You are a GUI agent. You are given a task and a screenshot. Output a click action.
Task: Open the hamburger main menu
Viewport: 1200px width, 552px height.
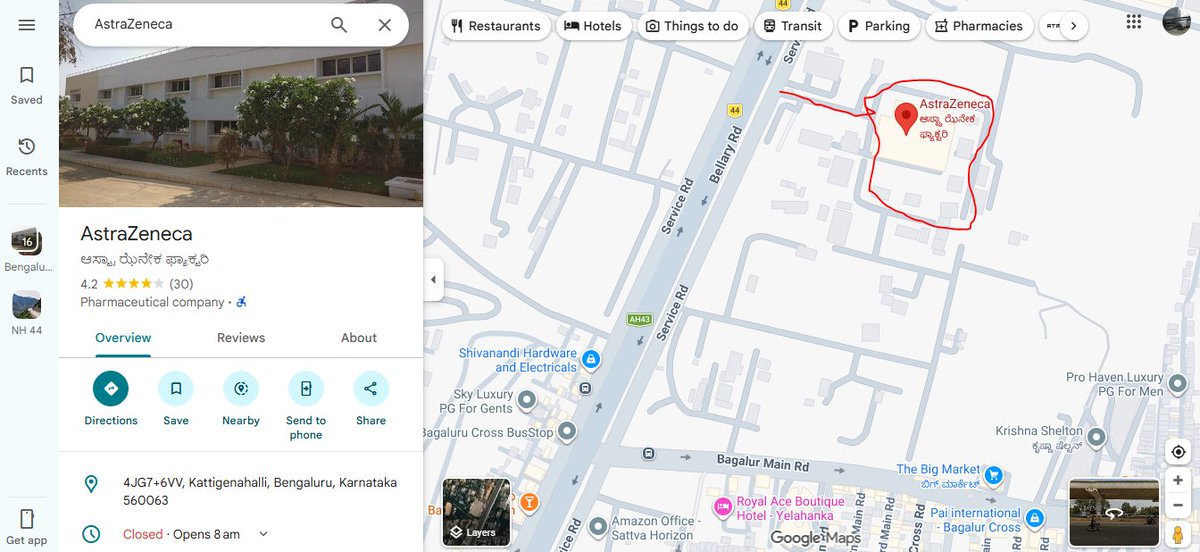point(27,25)
